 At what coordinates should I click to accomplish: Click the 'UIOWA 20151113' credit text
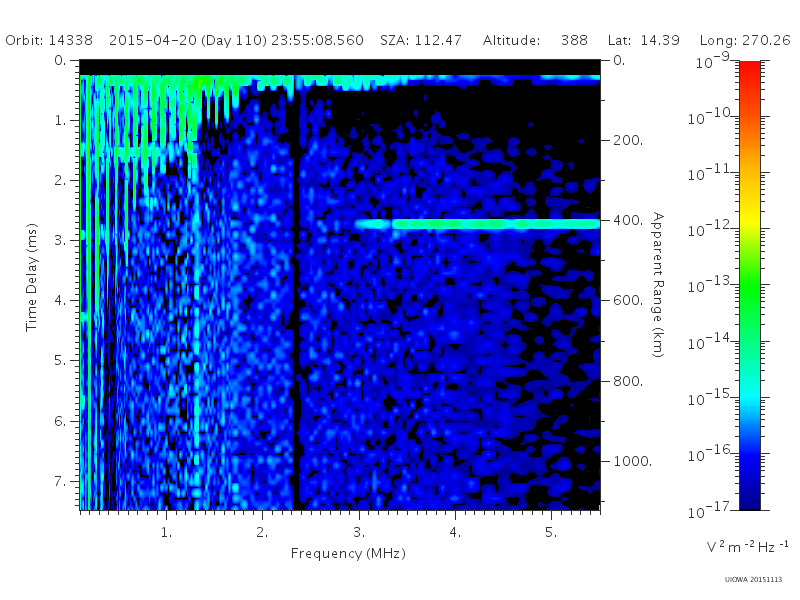click(x=754, y=580)
